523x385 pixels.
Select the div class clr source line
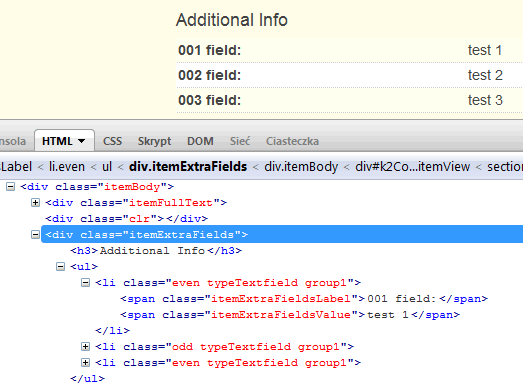[126, 219]
